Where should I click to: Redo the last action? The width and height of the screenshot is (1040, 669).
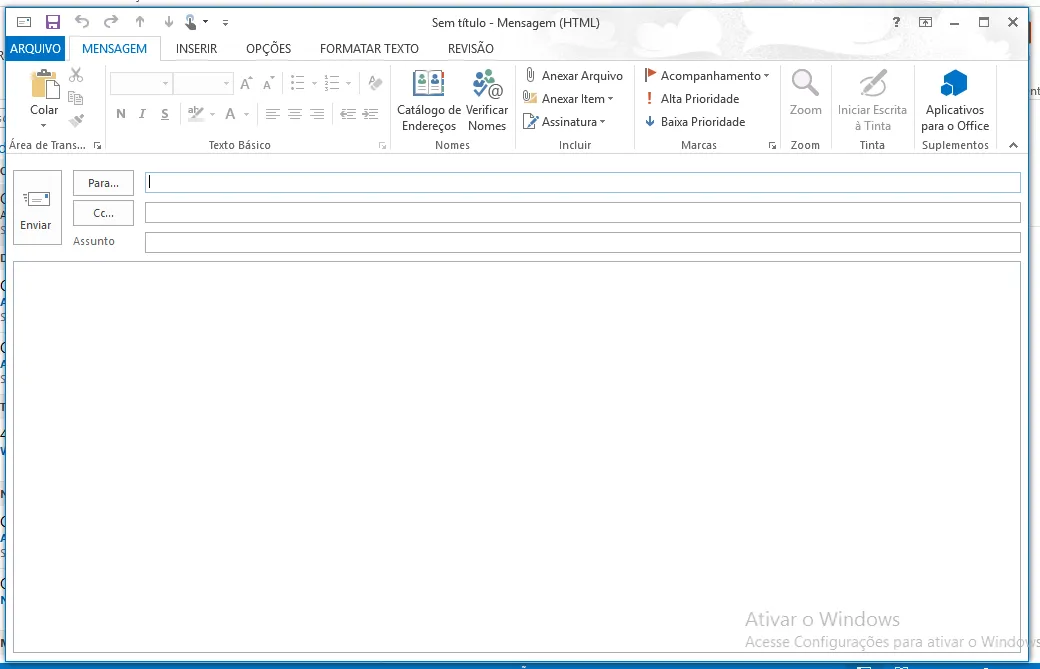point(111,22)
